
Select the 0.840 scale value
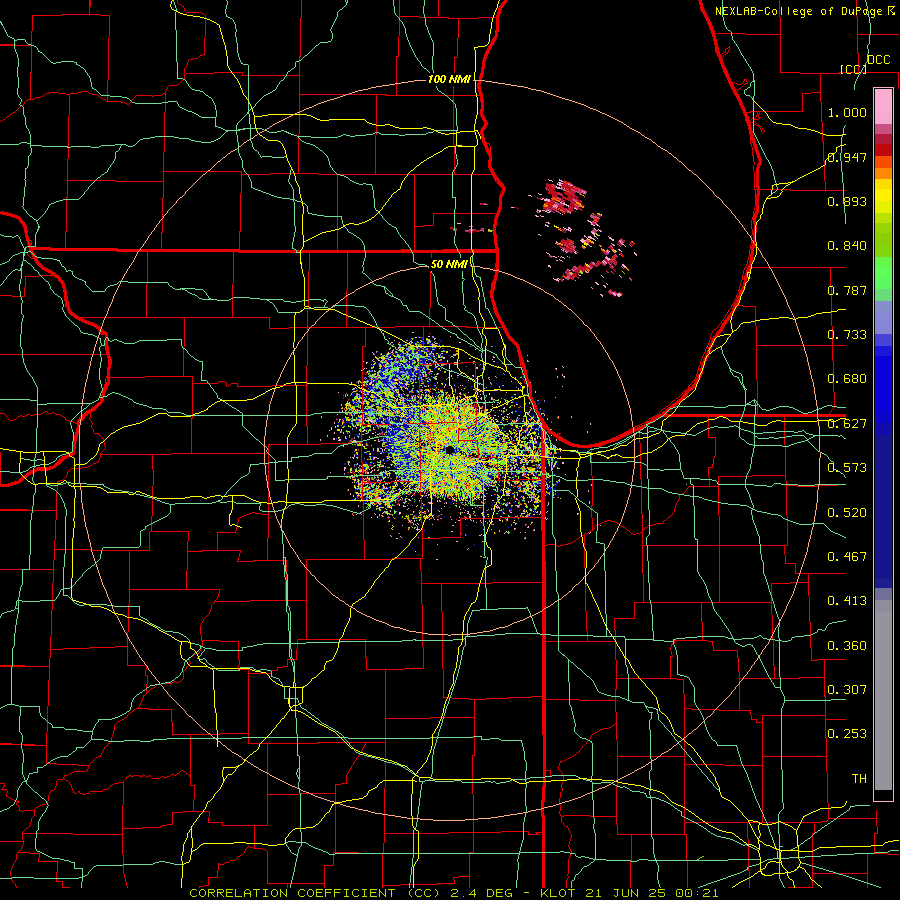[x=847, y=246]
